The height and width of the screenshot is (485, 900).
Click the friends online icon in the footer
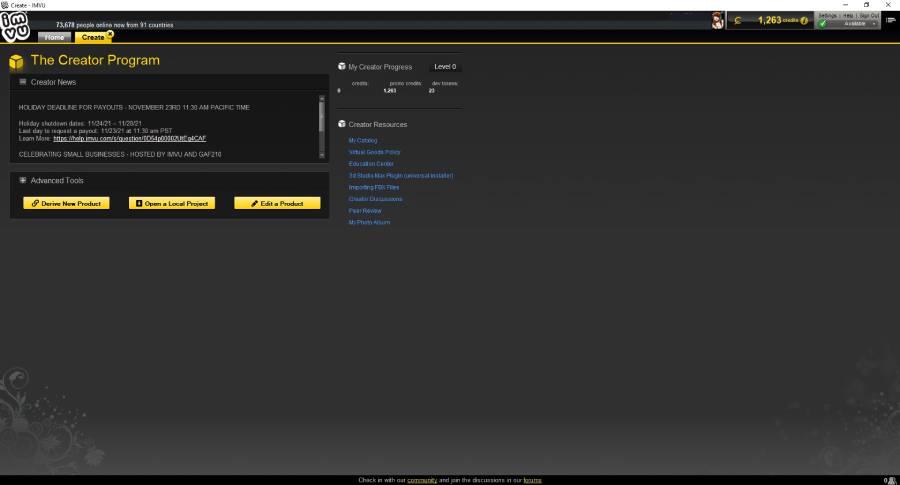[x=891, y=480]
